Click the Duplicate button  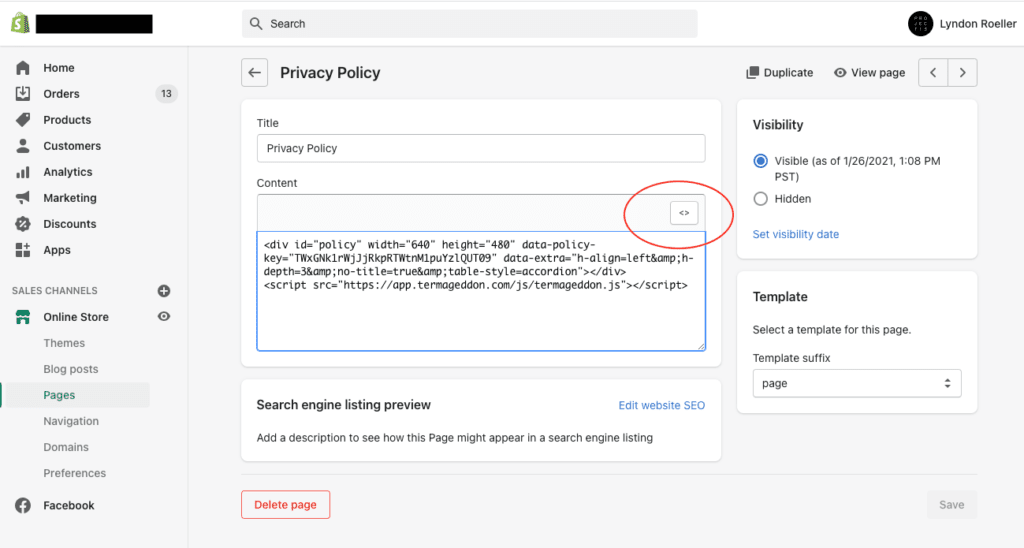click(780, 73)
